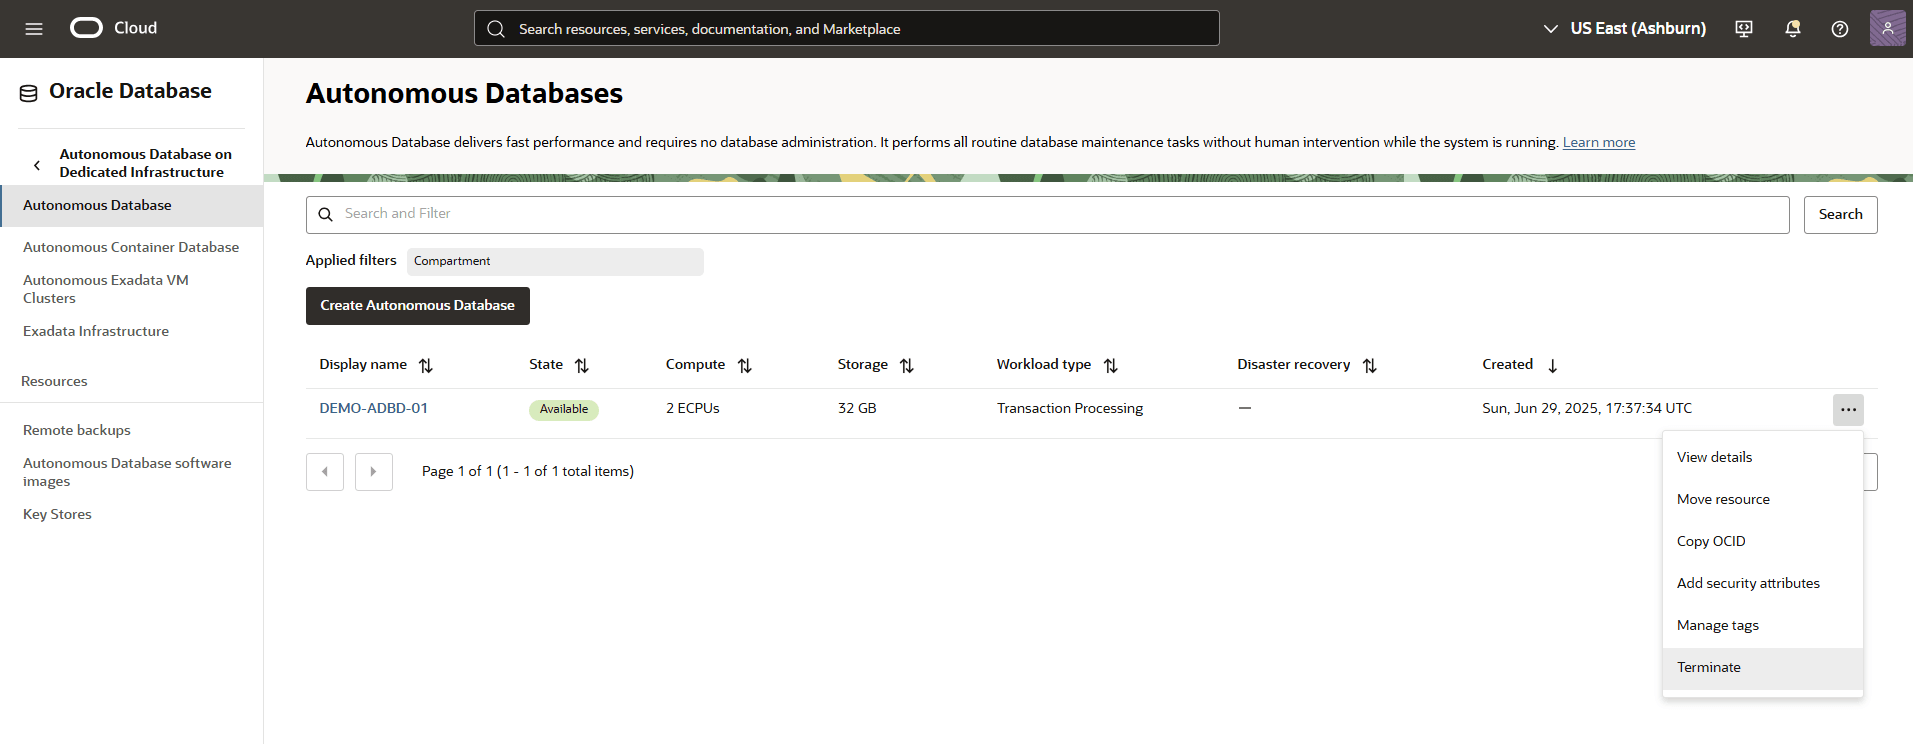Click the Compartment applied filter chip
The width and height of the screenshot is (1913, 744).
click(x=555, y=262)
